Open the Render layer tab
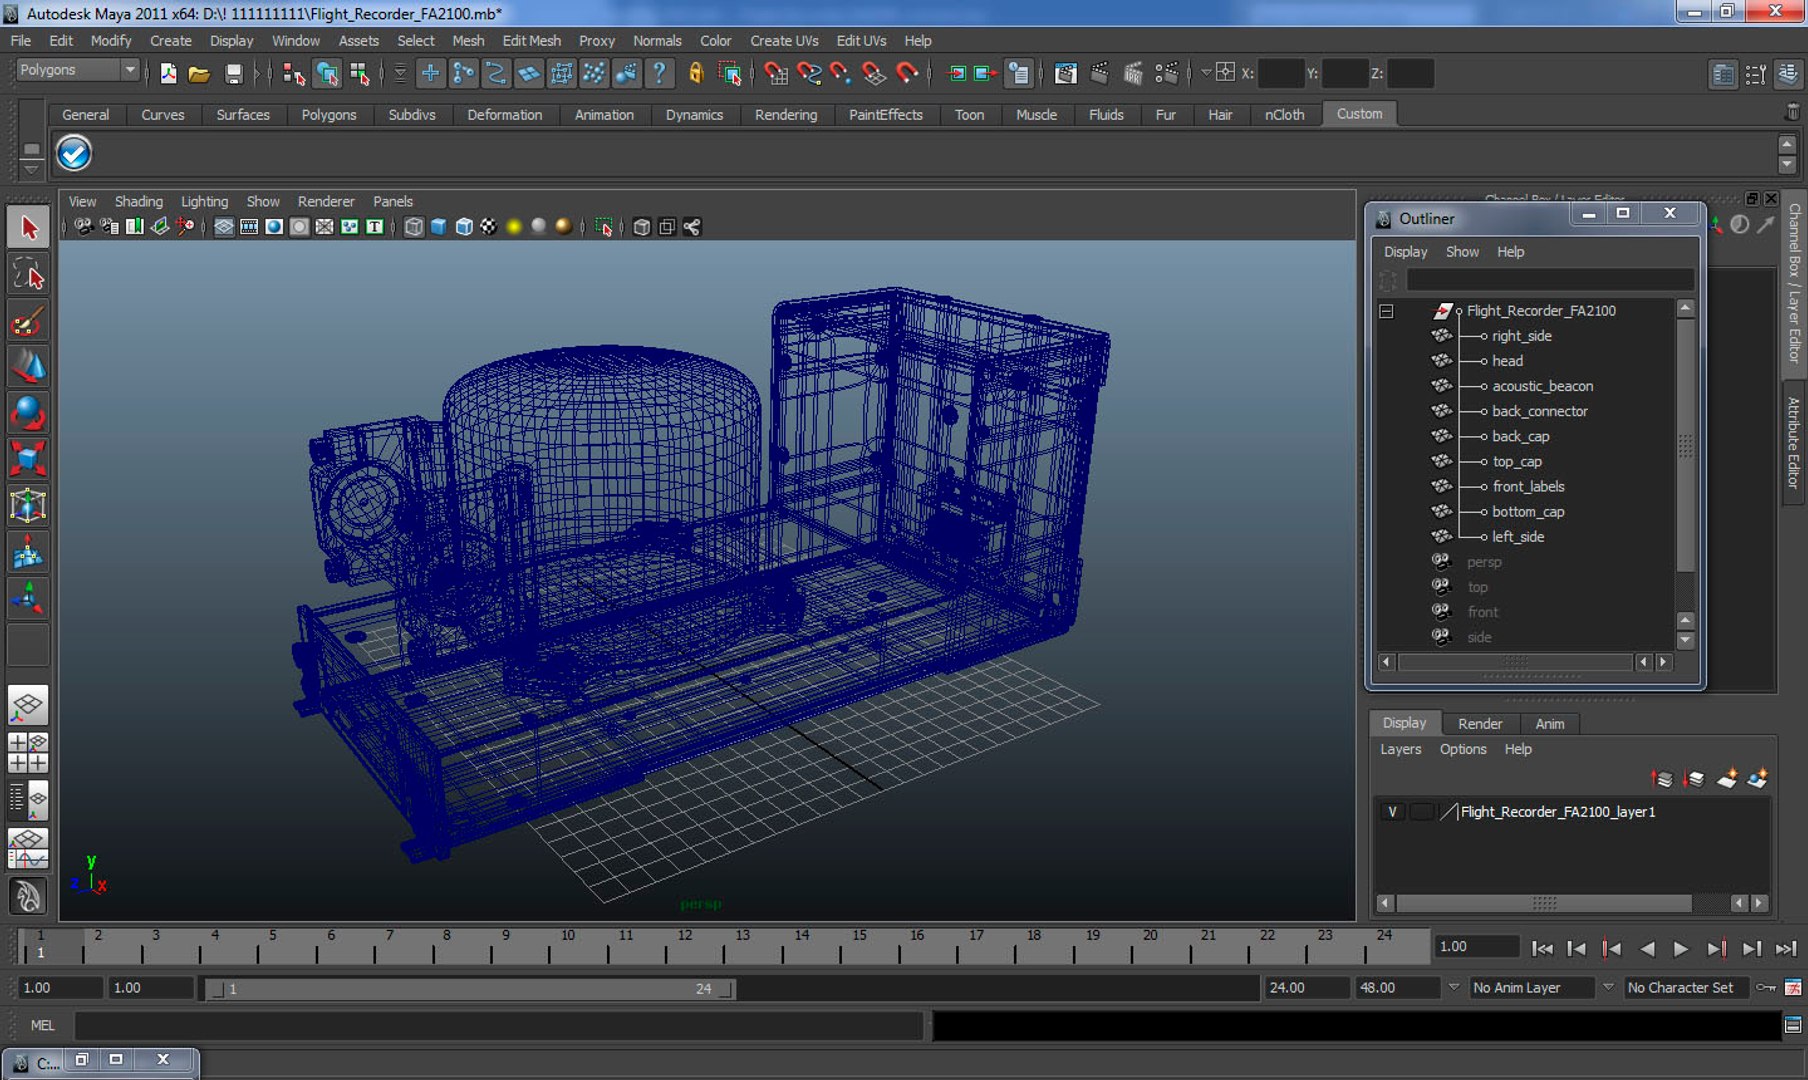The height and width of the screenshot is (1080, 1808). click(x=1479, y=723)
